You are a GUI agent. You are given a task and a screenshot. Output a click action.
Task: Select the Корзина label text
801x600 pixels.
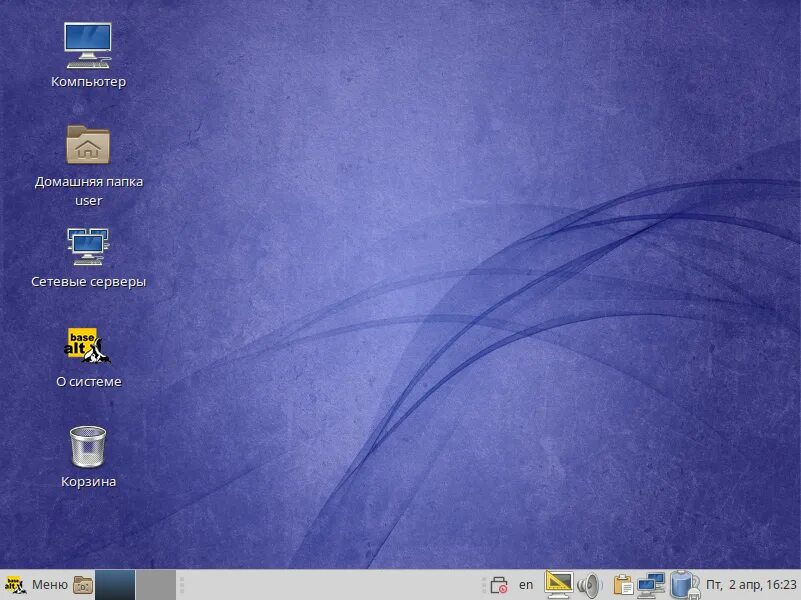[88, 482]
